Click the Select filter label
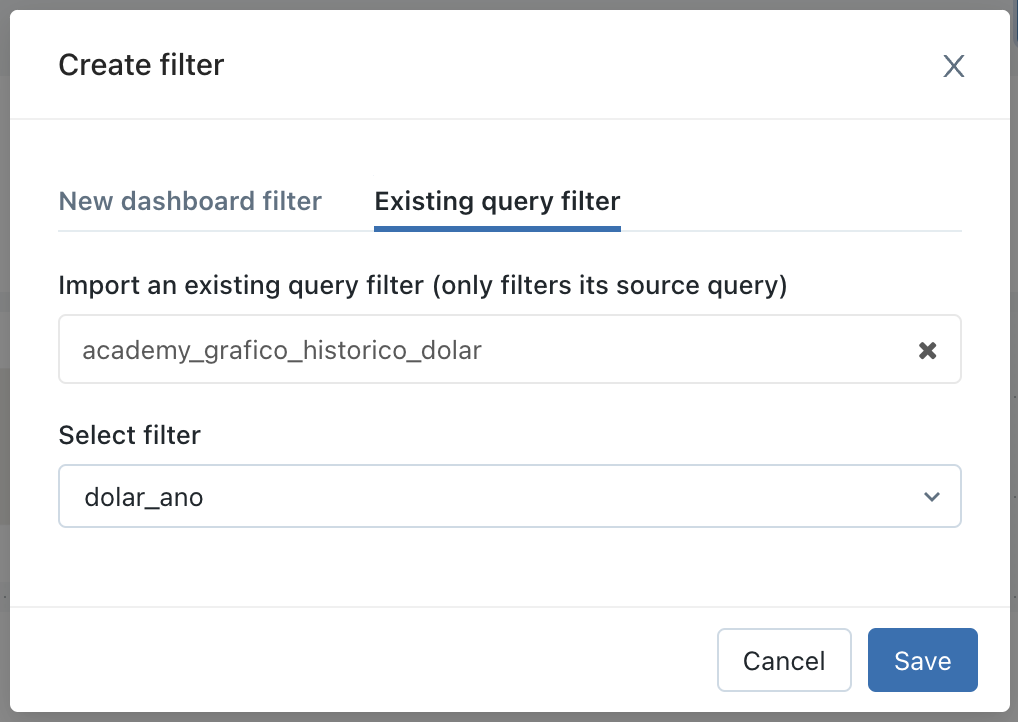Viewport: 1018px width, 722px height. coord(130,435)
